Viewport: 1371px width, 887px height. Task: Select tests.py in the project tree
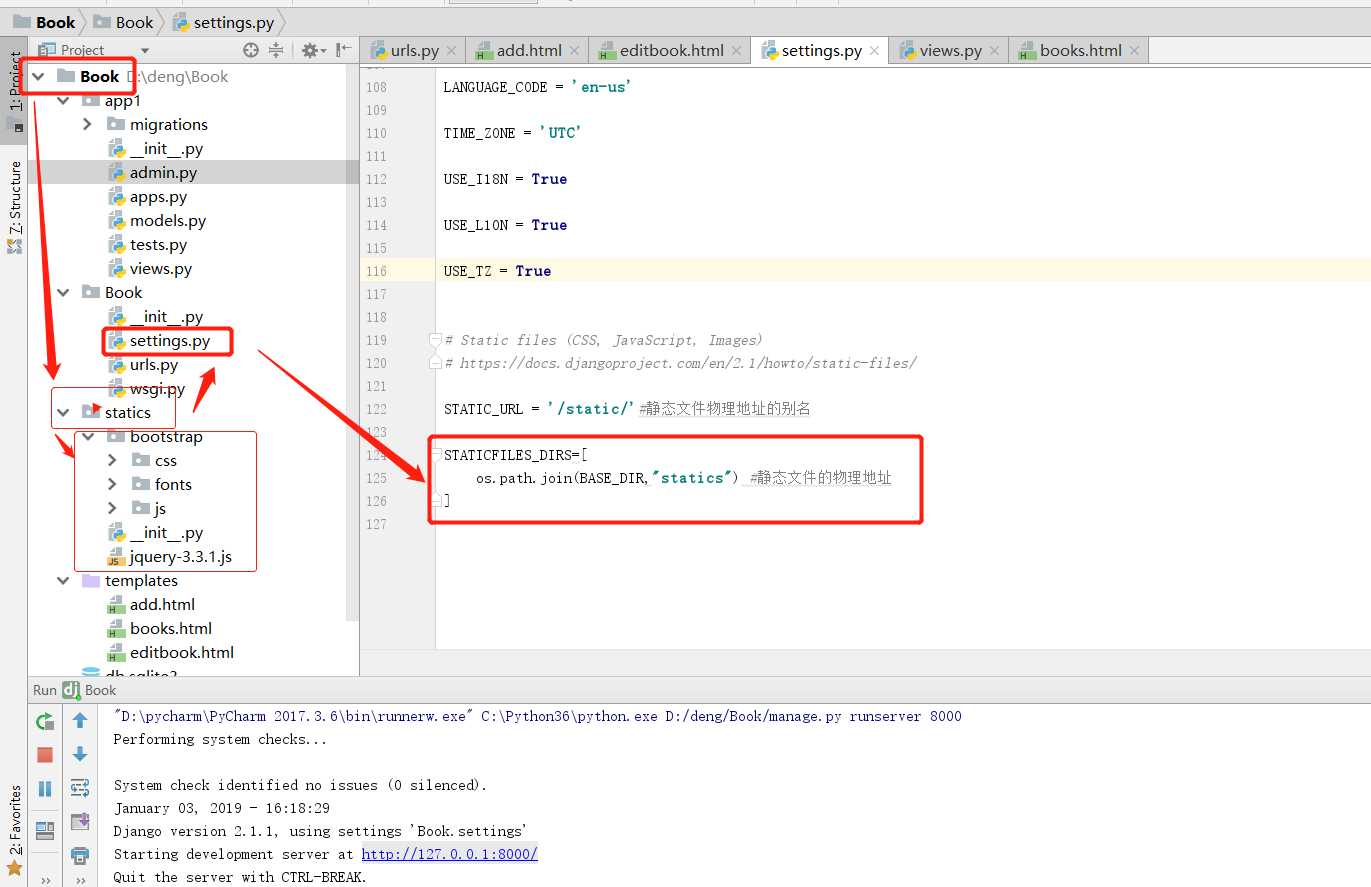click(158, 244)
